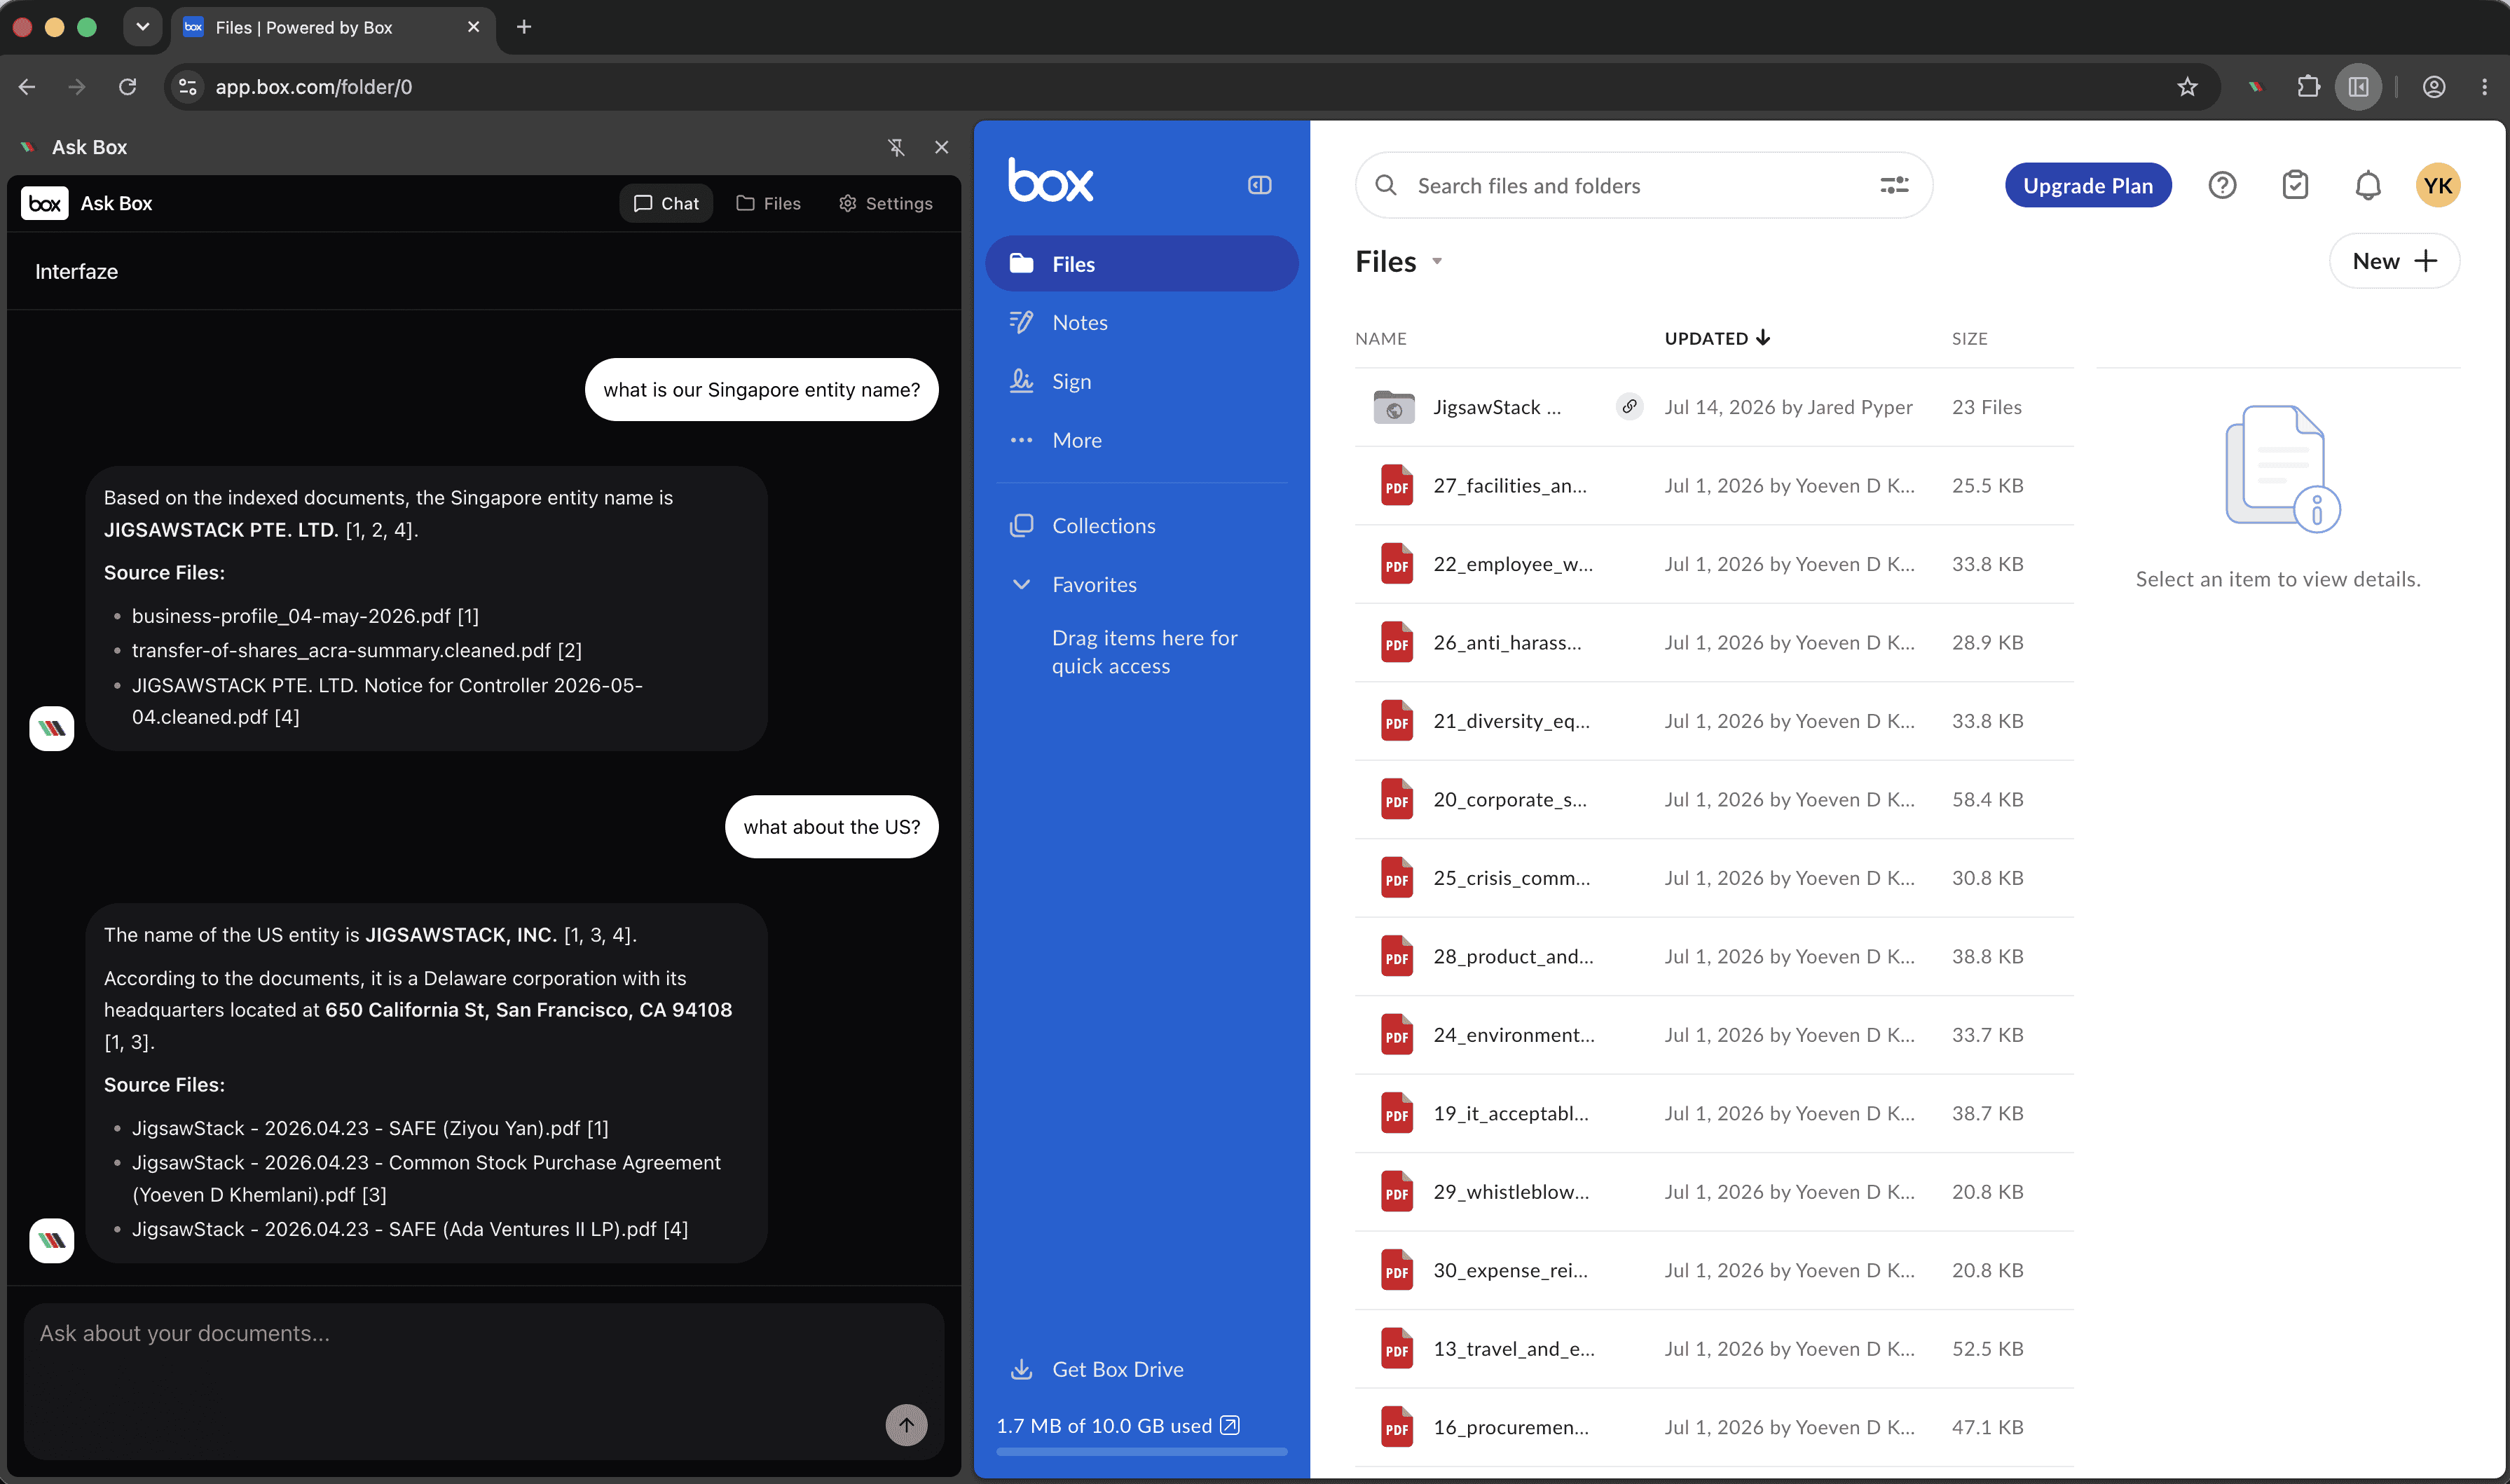The width and height of the screenshot is (2510, 1484).
Task: Open the 13_travel_and_e file name
Action: (1514, 1349)
